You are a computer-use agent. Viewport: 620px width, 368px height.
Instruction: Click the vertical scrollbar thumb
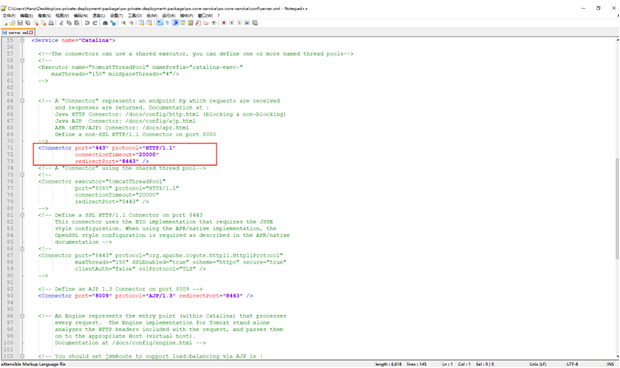(617, 208)
